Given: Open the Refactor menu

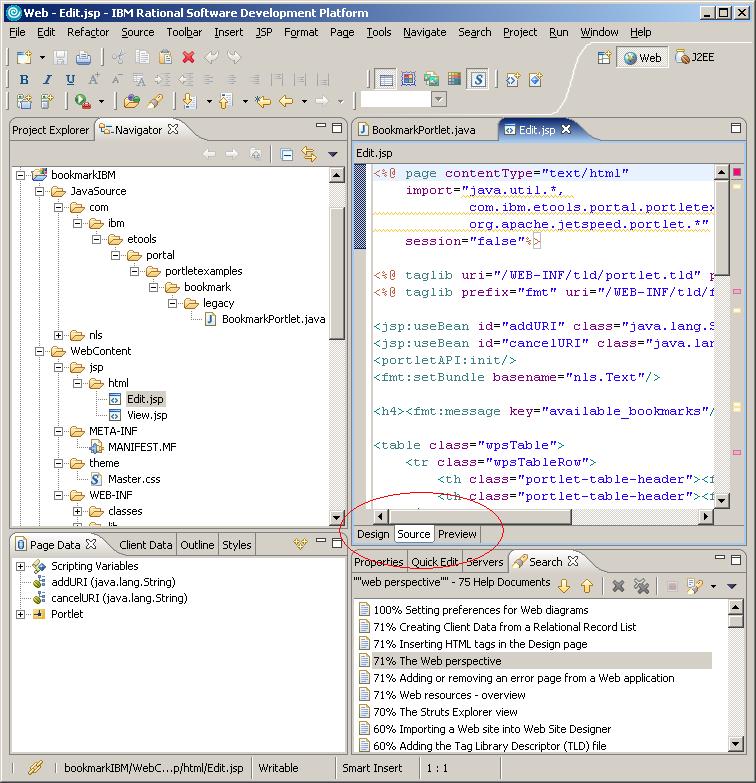Looking at the screenshot, I should point(88,32).
